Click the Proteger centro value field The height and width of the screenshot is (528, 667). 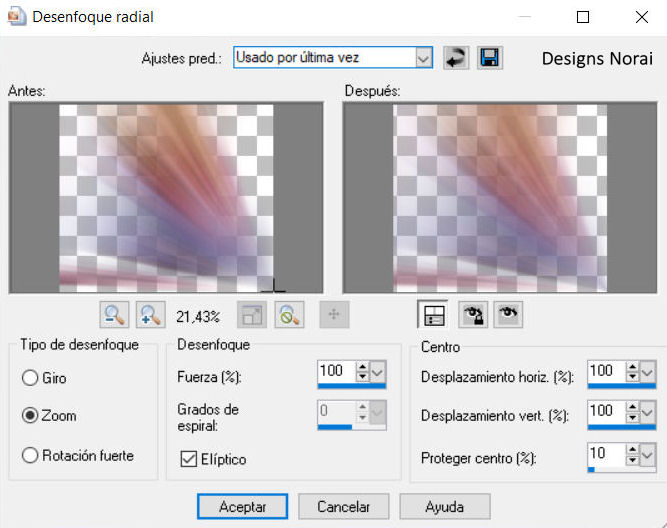click(x=607, y=454)
